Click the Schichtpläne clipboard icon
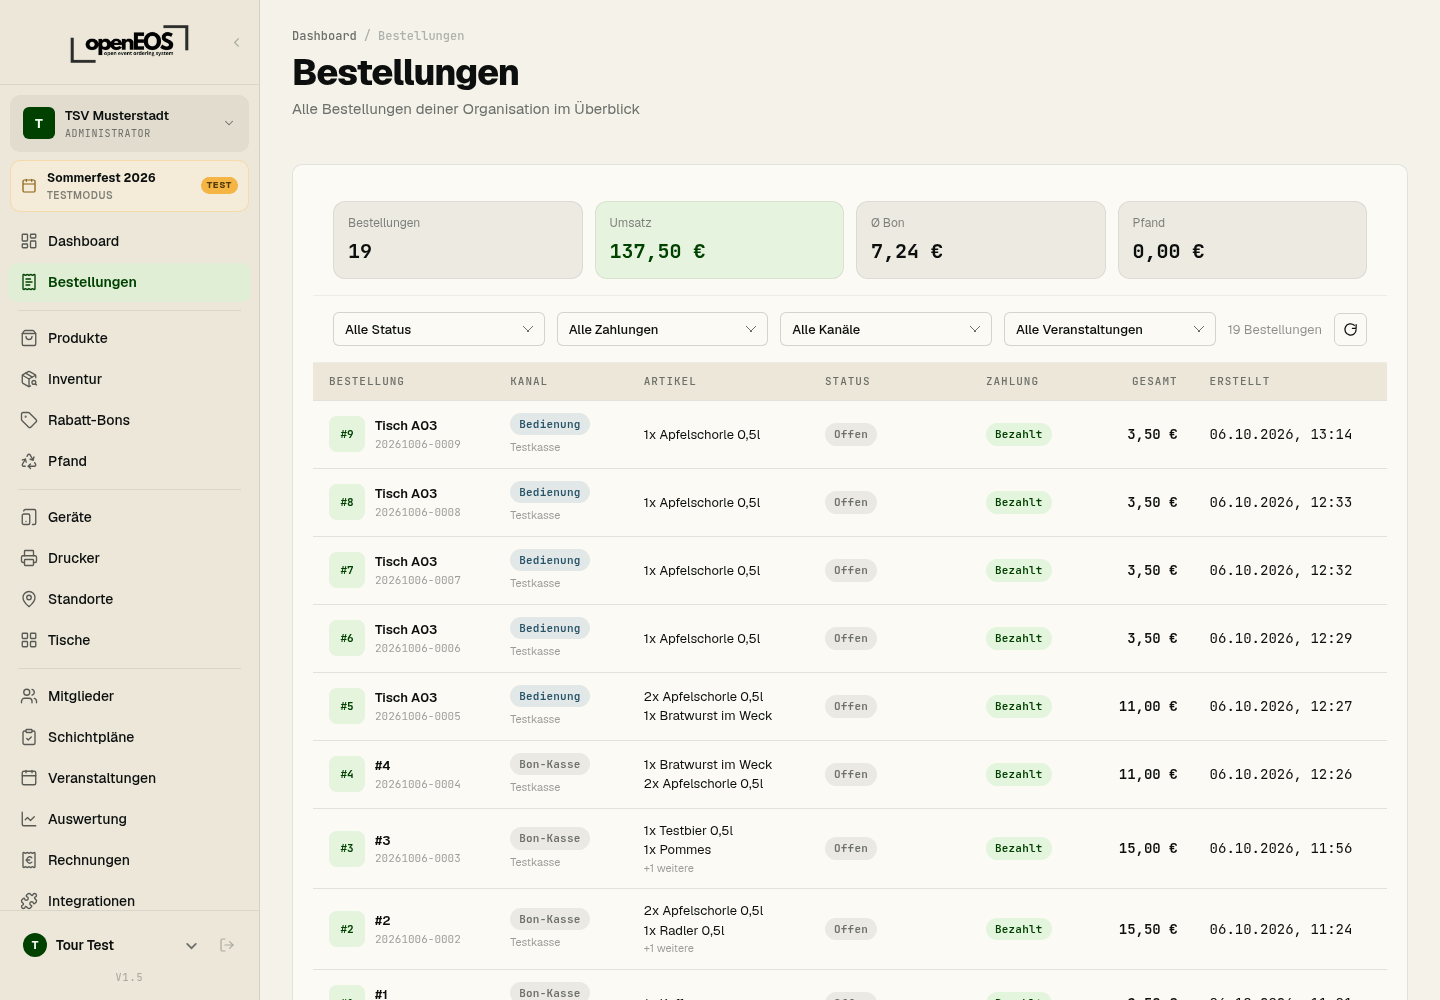This screenshot has width=1440, height=1000. point(29,737)
